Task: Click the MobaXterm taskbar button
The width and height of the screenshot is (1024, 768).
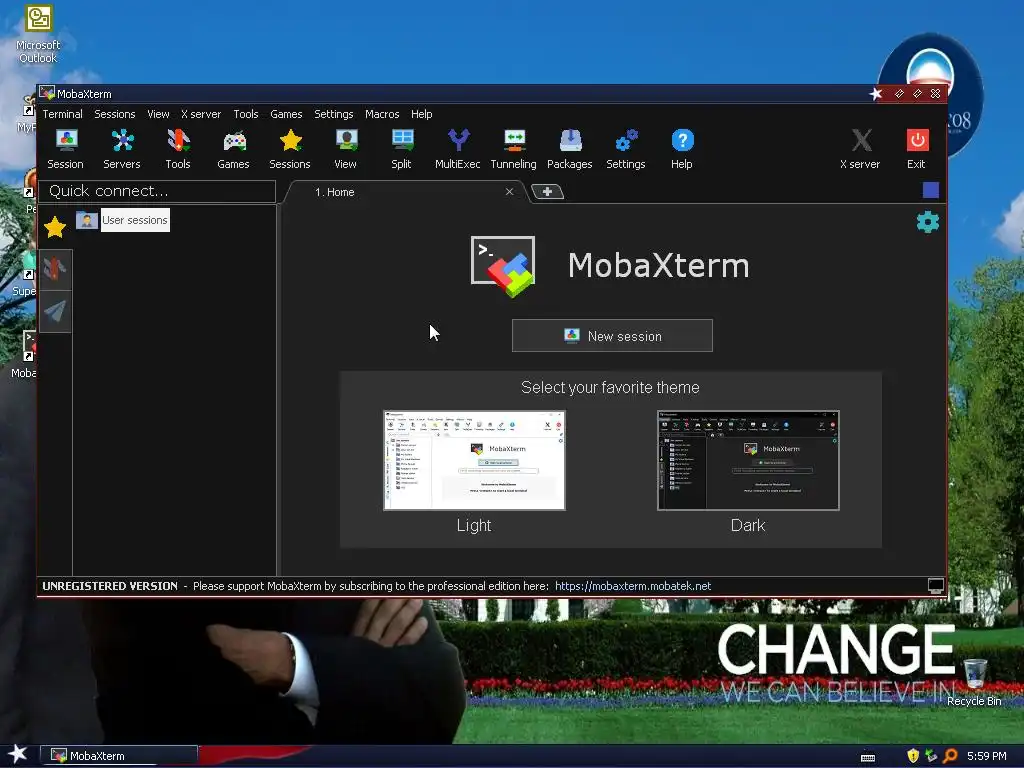Action: (x=119, y=756)
